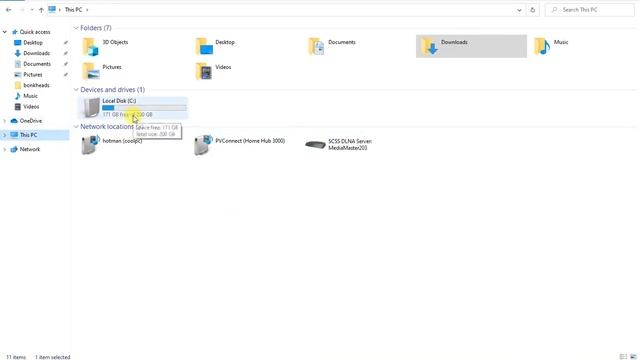This screenshot has height=360, width=640.
Task: Select the Downloads folder icon in Folders
Action: pyautogui.click(x=429, y=46)
